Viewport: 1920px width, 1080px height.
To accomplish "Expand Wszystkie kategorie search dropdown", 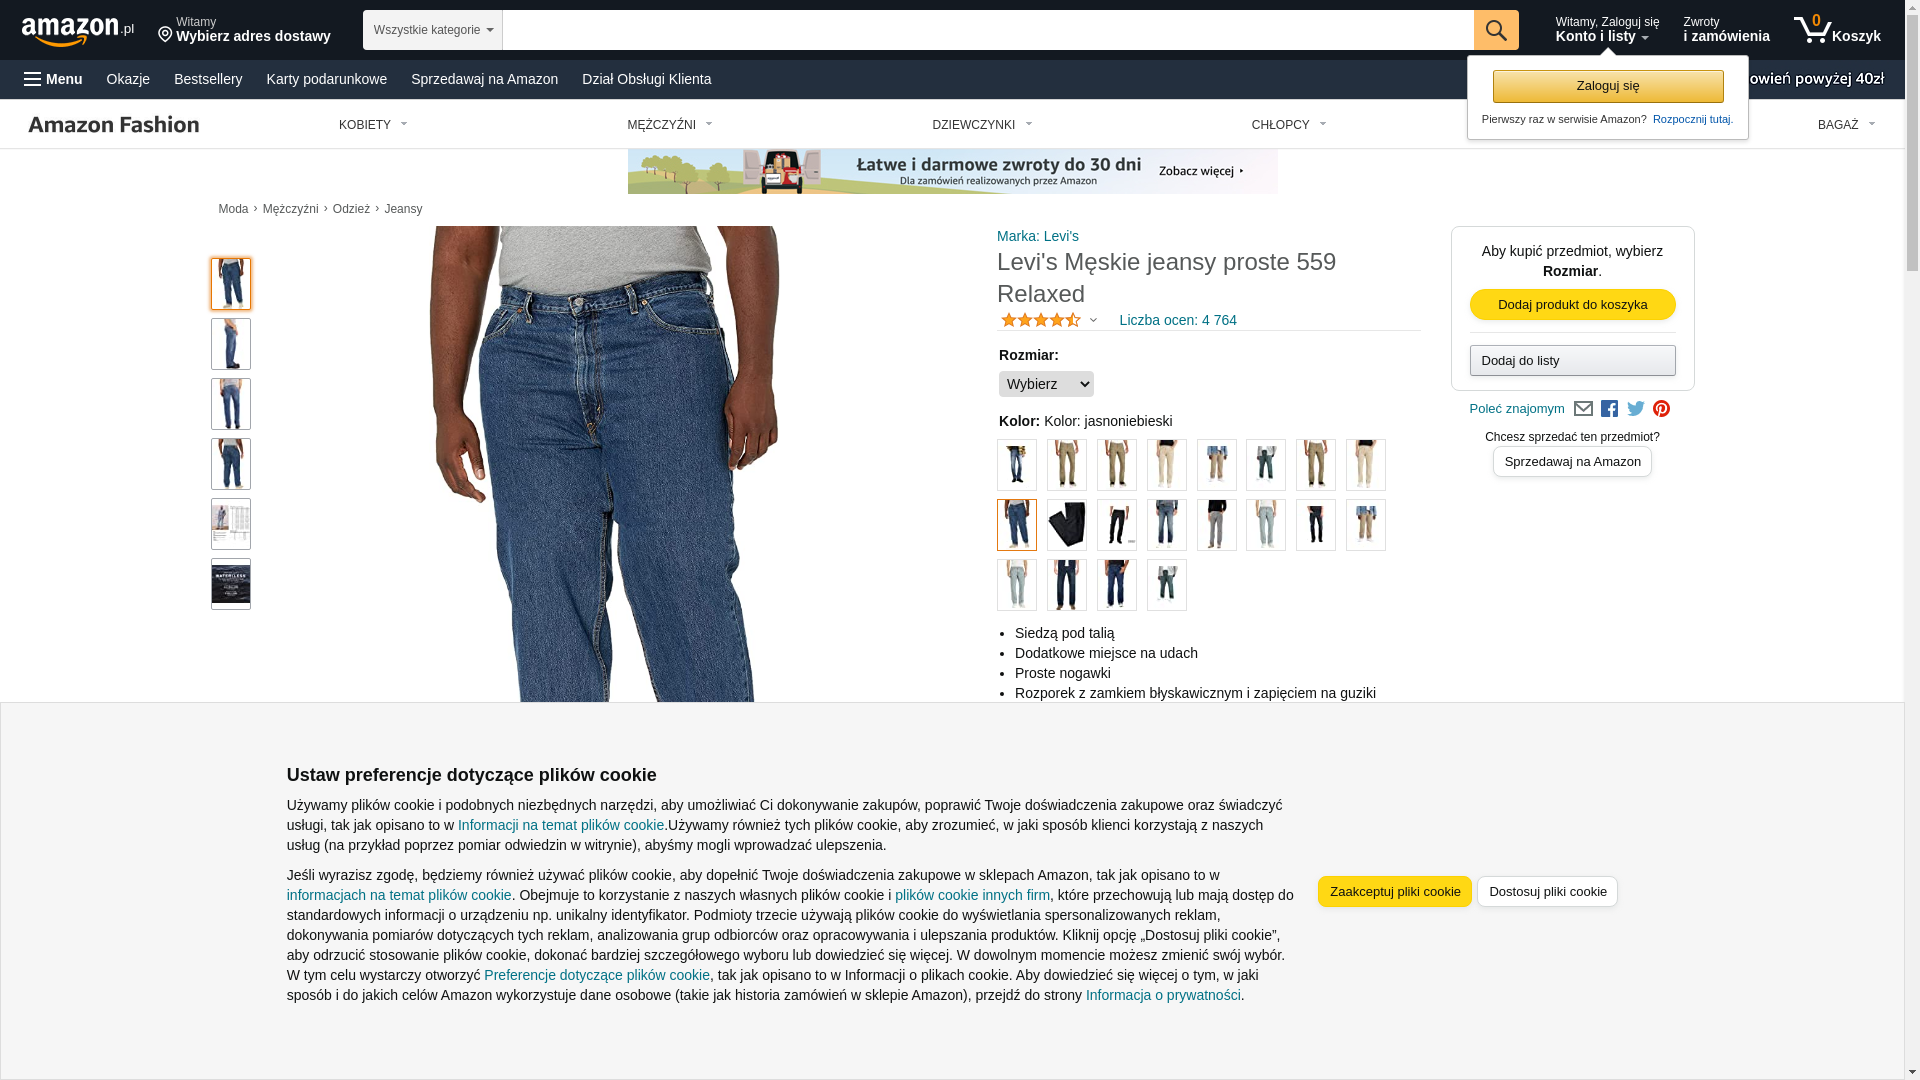I will click(433, 30).
